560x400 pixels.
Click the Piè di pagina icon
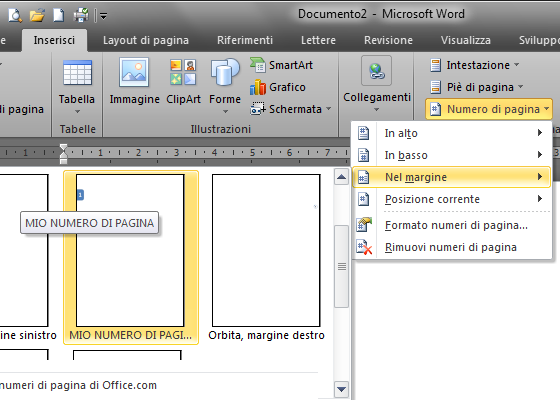click(x=436, y=87)
